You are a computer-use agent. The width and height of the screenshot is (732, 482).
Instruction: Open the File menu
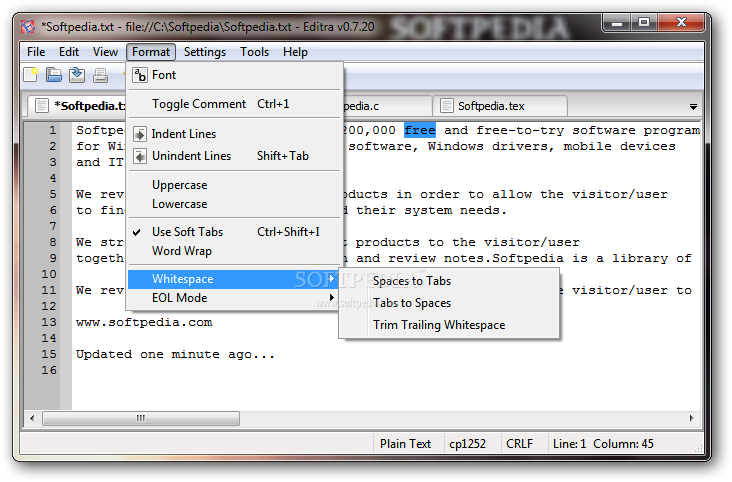[x=36, y=52]
